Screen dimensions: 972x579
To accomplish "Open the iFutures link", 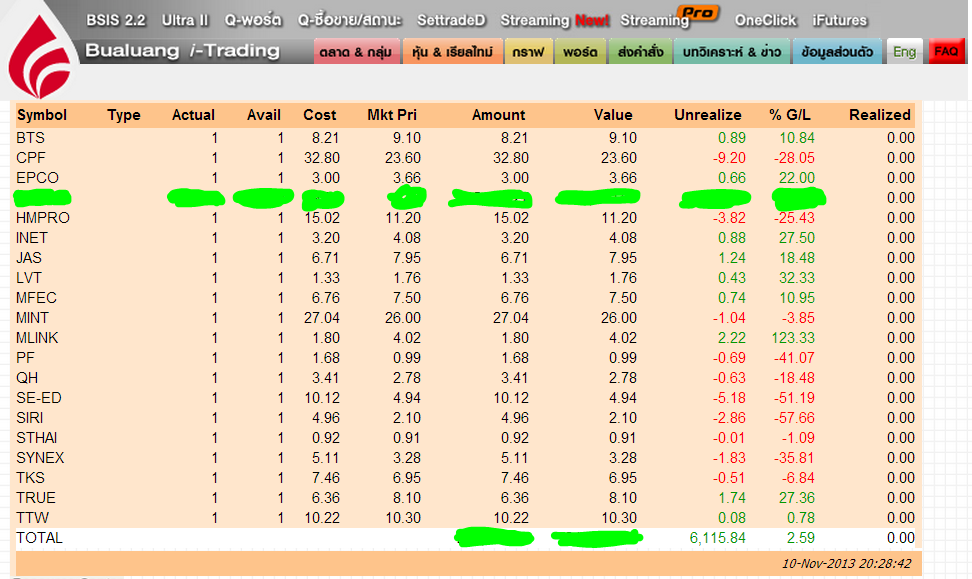I will pos(839,20).
